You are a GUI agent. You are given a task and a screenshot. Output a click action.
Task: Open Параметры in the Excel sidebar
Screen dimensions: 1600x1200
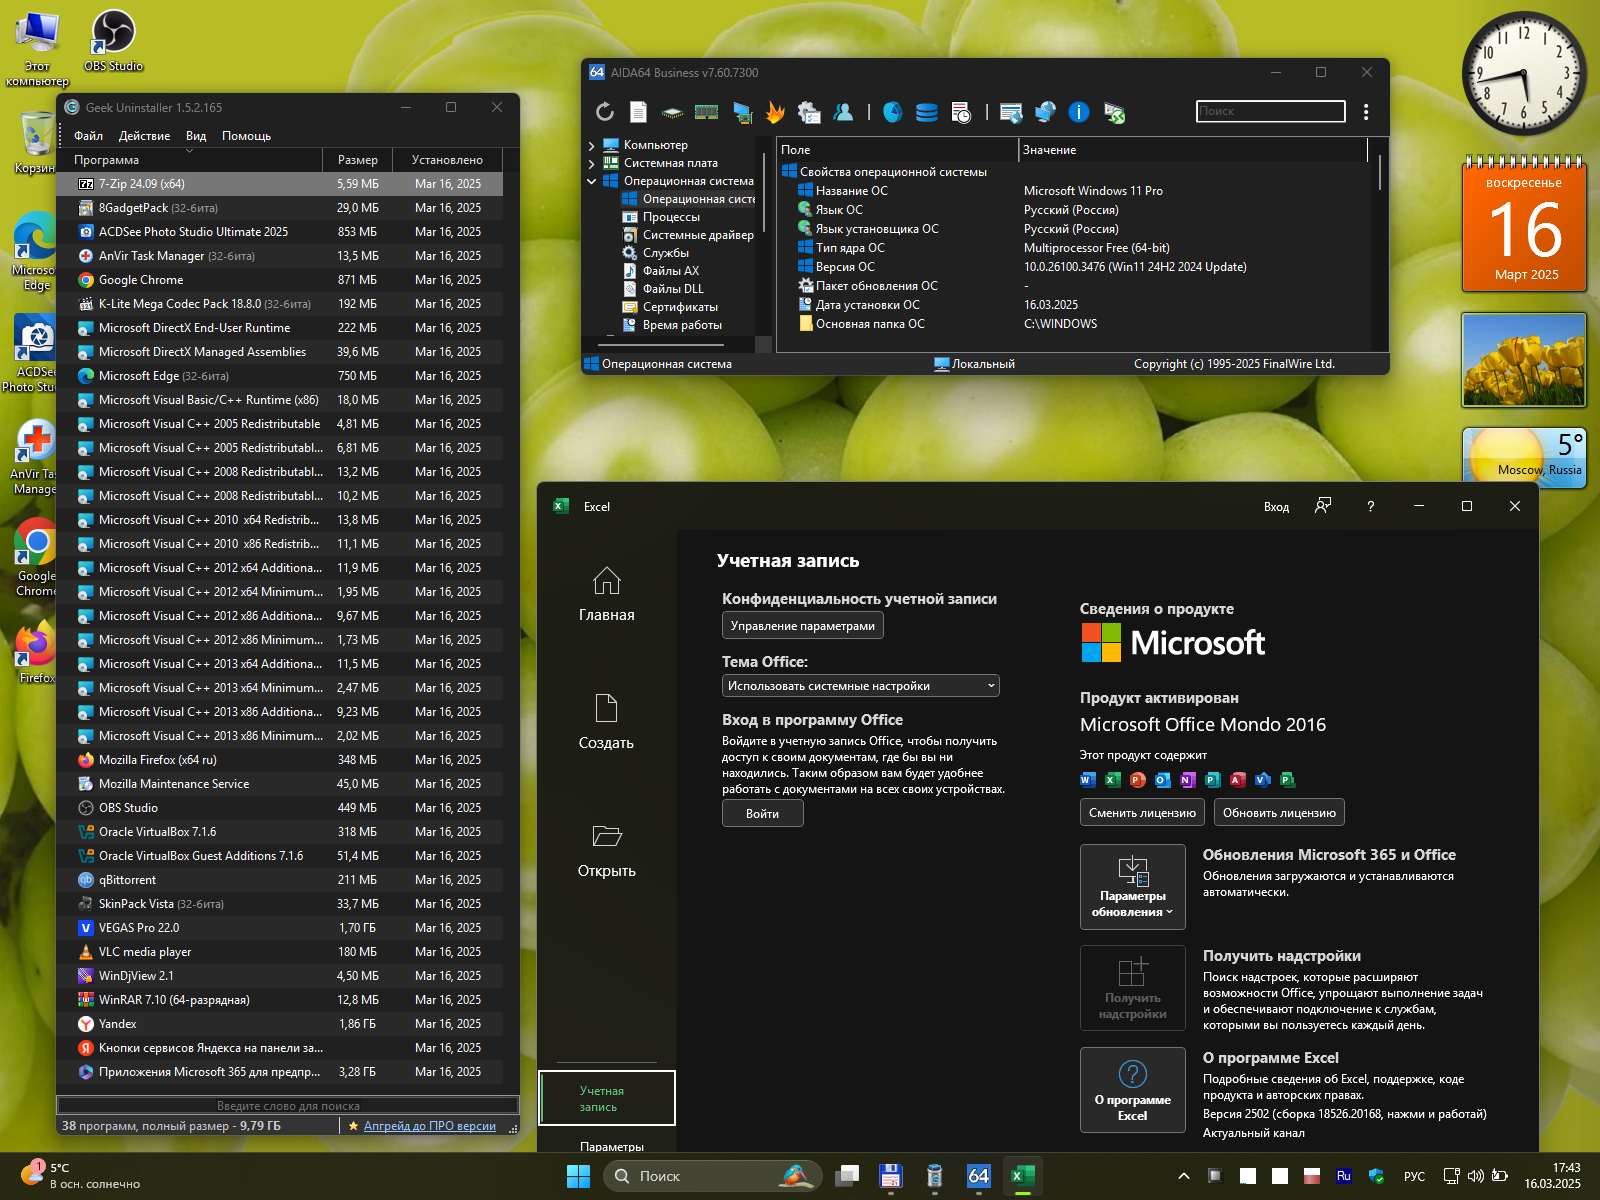tap(612, 1146)
